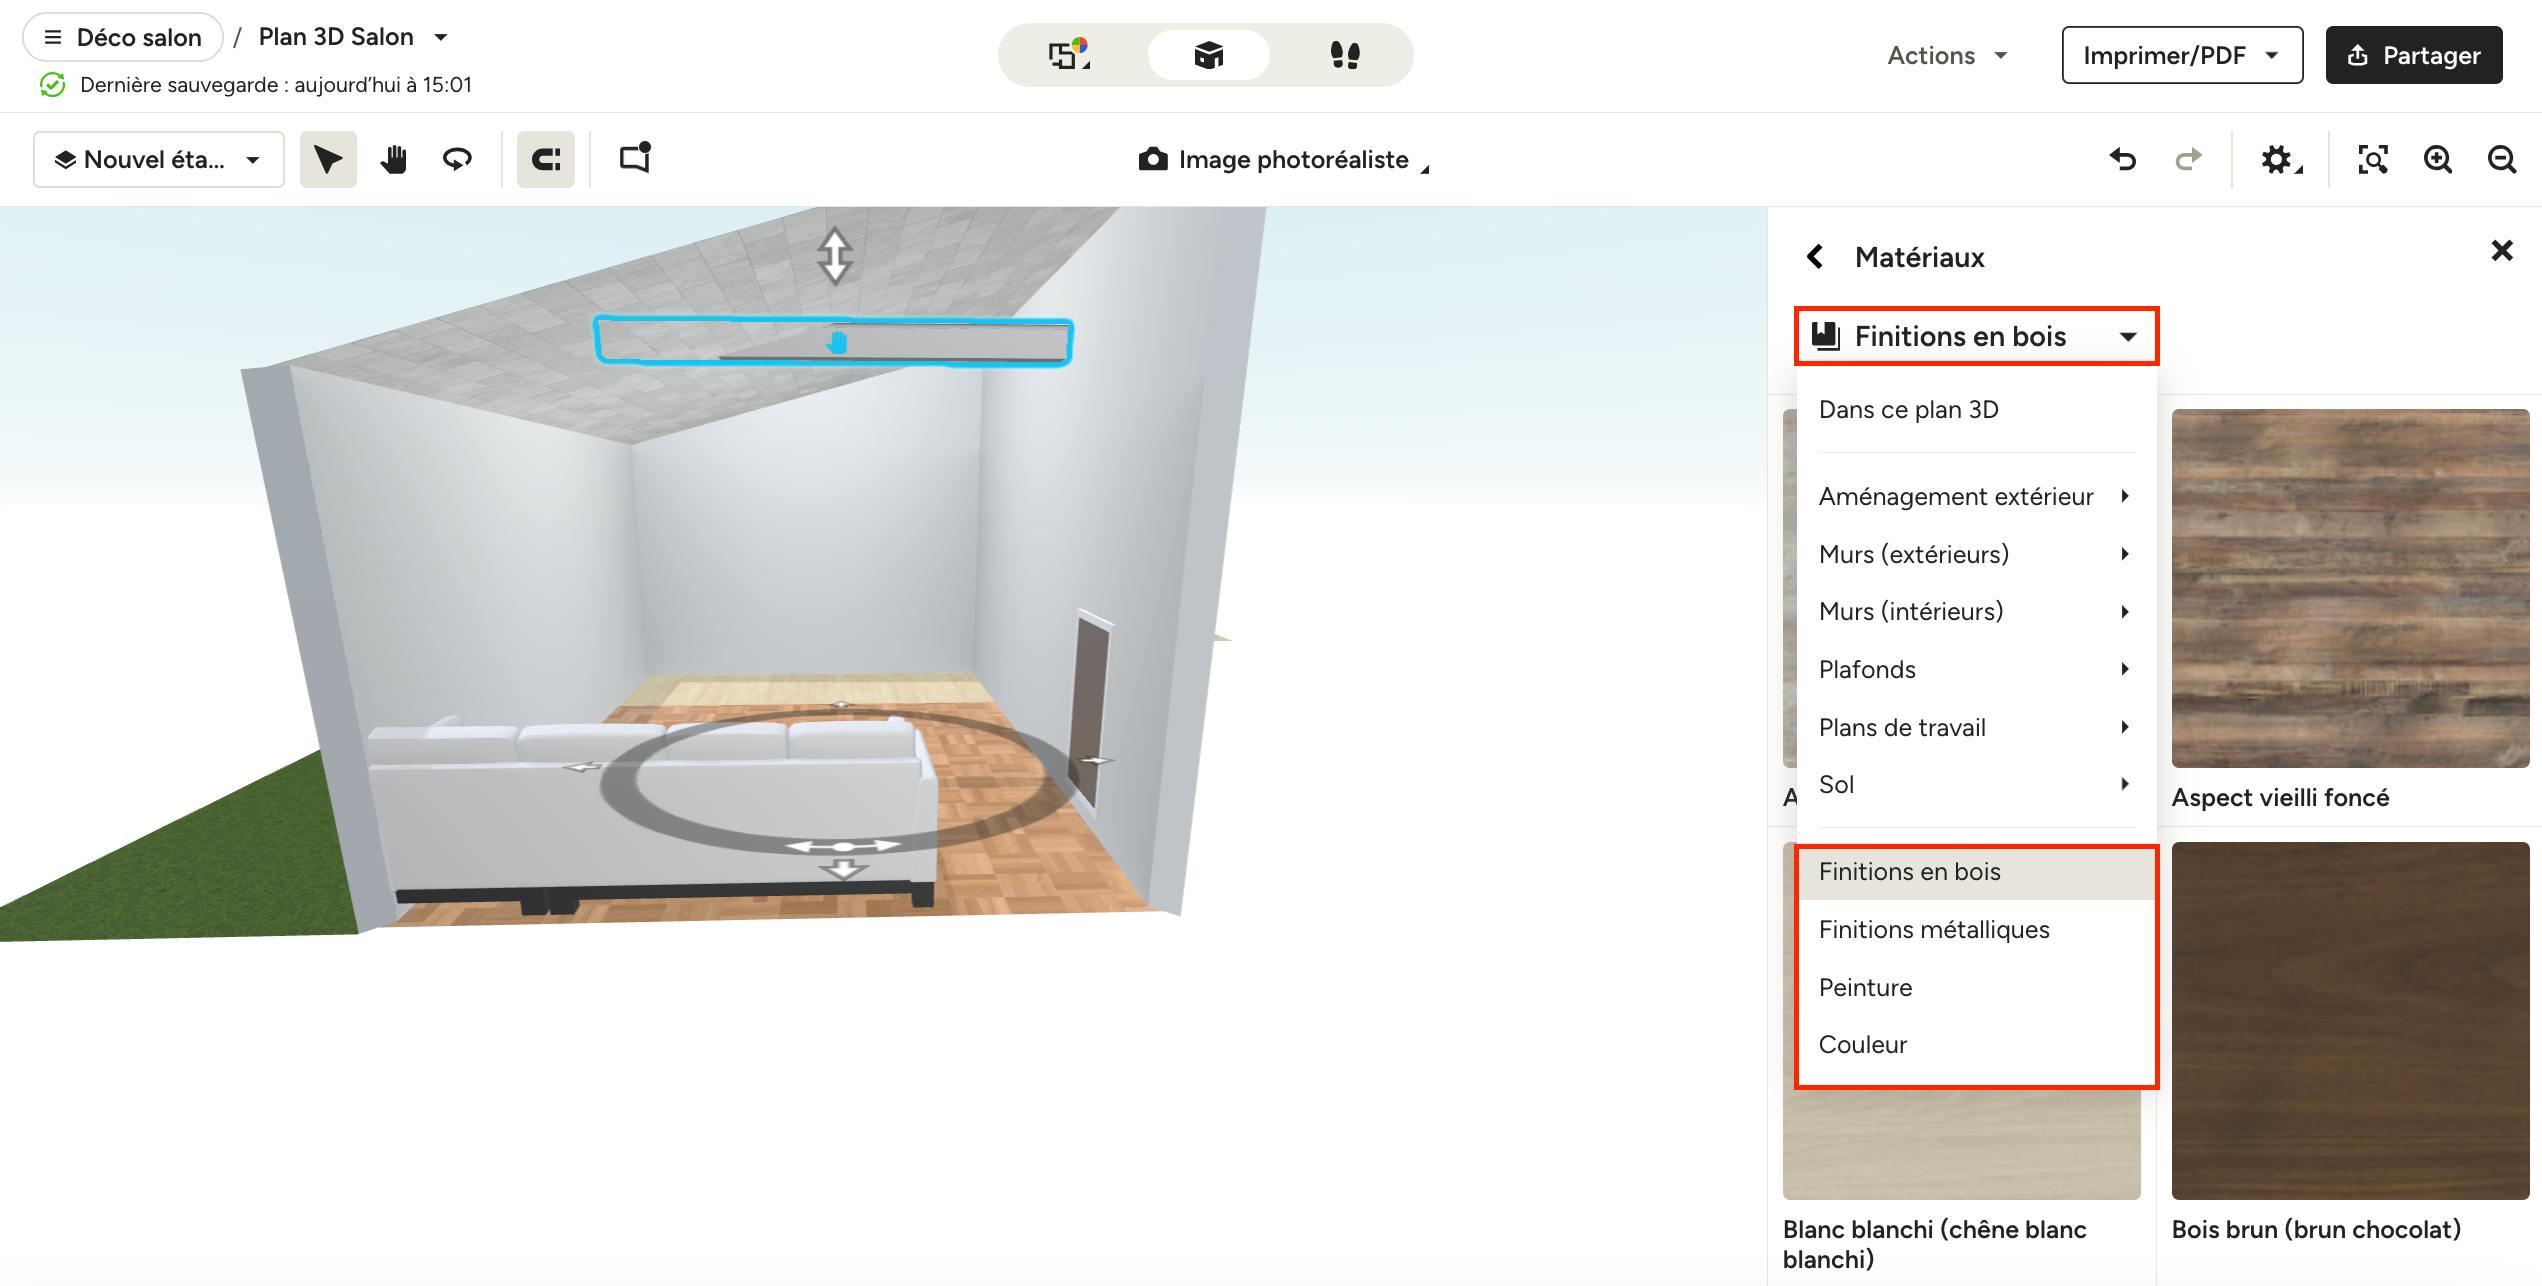Undo the last action

point(2123,160)
